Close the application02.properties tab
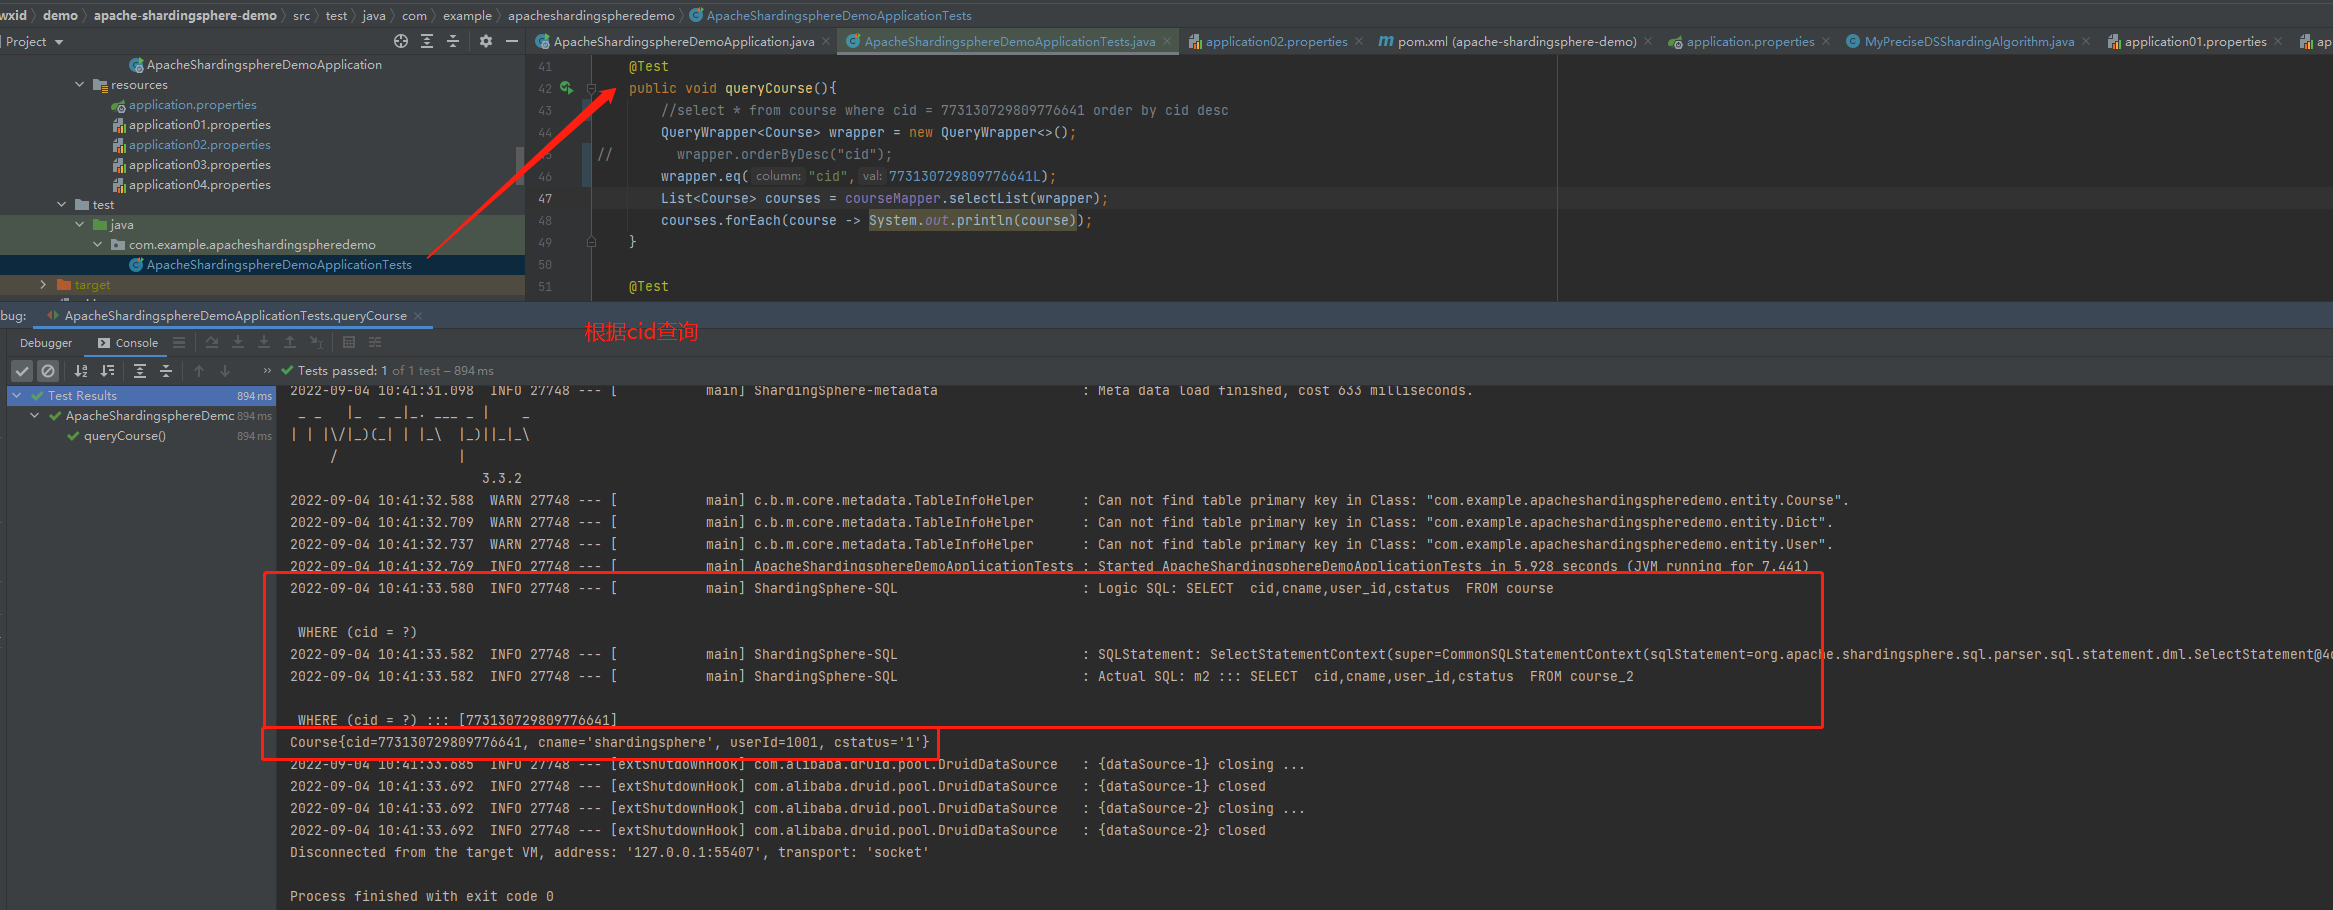Screen dimensions: 2333x910 pyautogui.click(x=1359, y=42)
